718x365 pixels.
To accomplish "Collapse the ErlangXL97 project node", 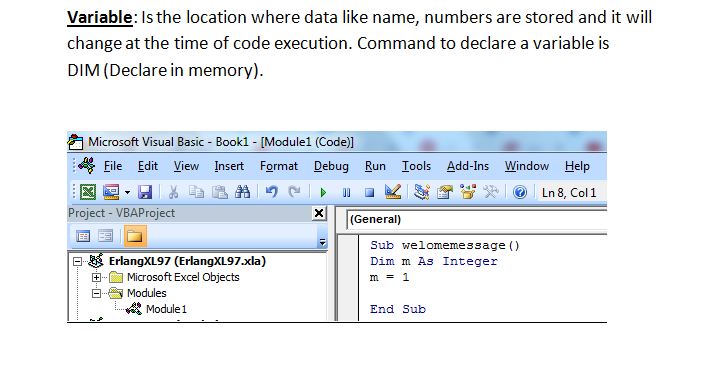I will [77, 261].
